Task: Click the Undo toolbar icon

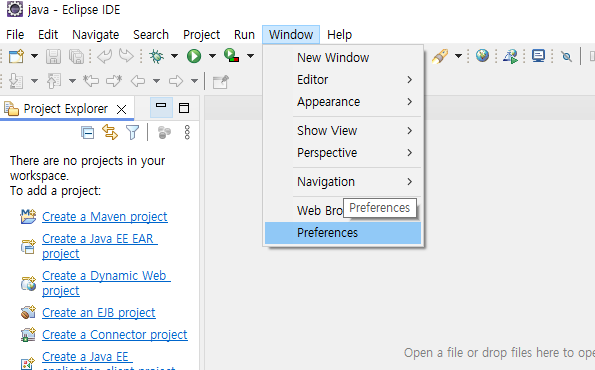Action: click(x=104, y=56)
